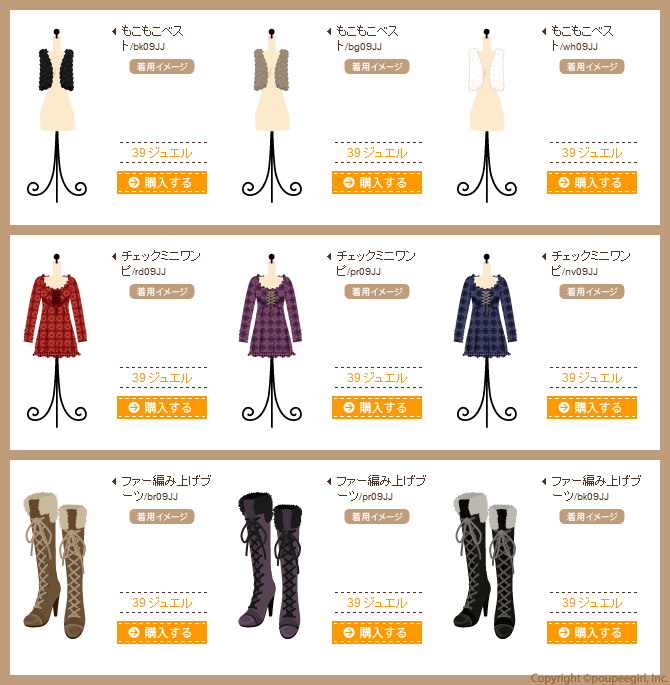
Task: Purchase the navy mini dress nv09JJ
Action: [x=591, y=408]
